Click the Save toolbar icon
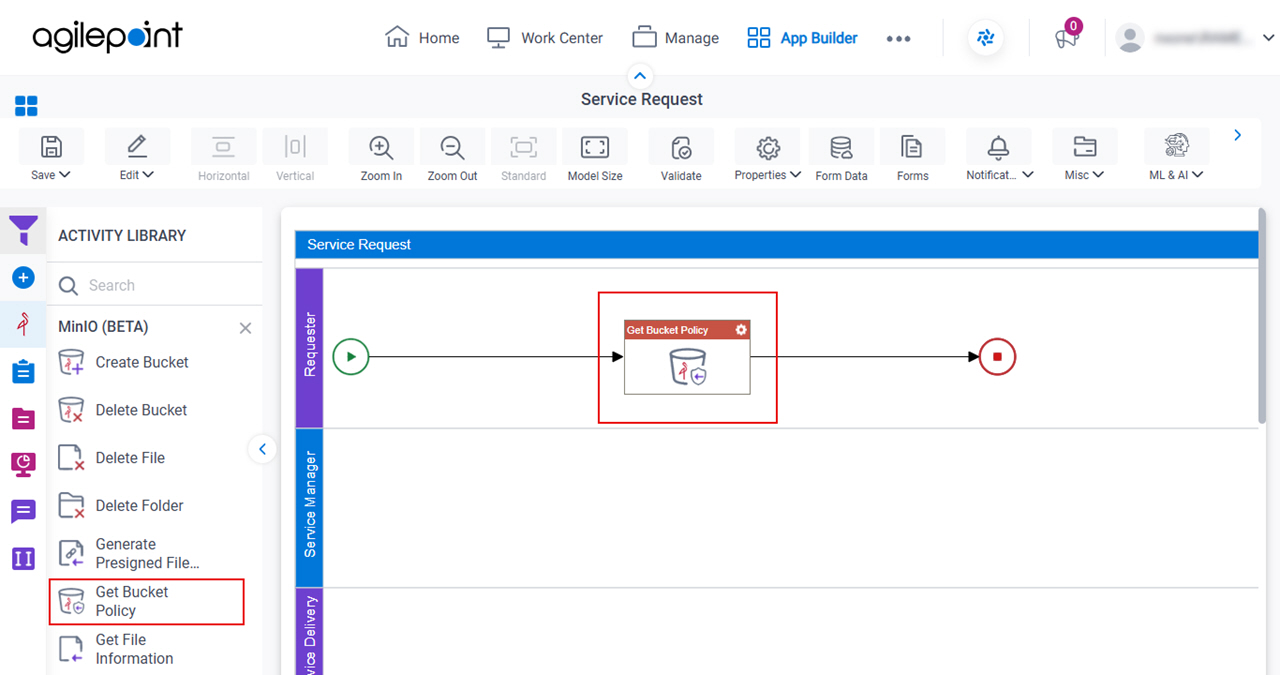The image size is (1280, 675). 50,147
